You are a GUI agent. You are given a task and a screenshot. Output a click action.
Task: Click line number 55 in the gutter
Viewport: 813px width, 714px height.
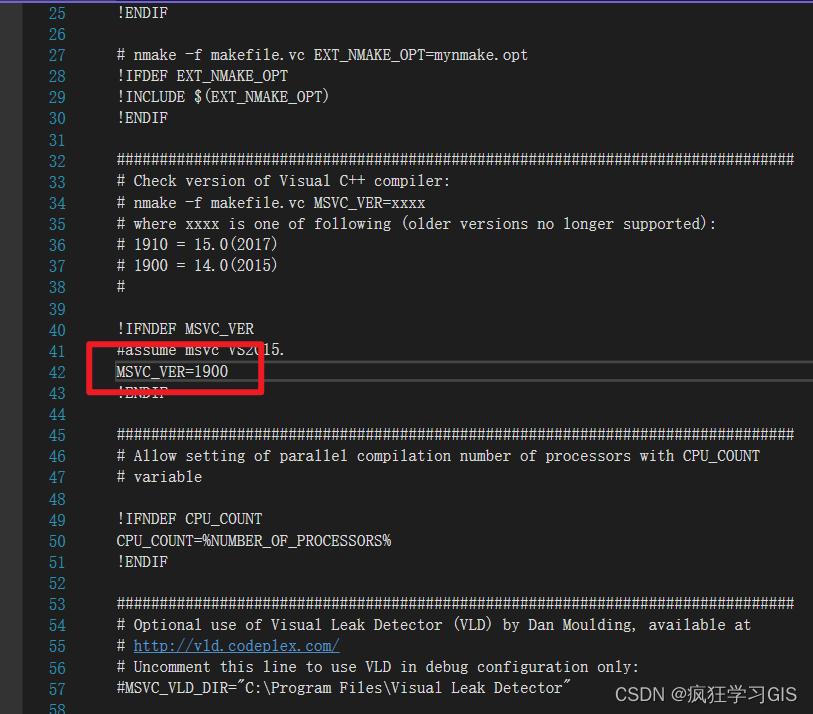[58, 646]
